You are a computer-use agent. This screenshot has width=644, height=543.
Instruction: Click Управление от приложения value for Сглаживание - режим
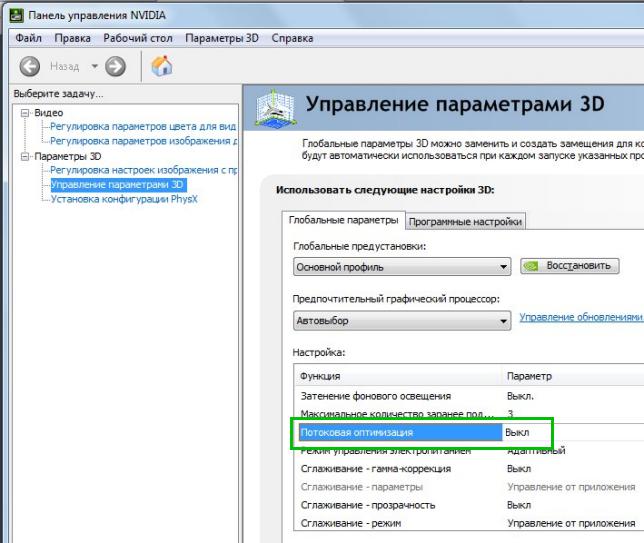(571, 523)
